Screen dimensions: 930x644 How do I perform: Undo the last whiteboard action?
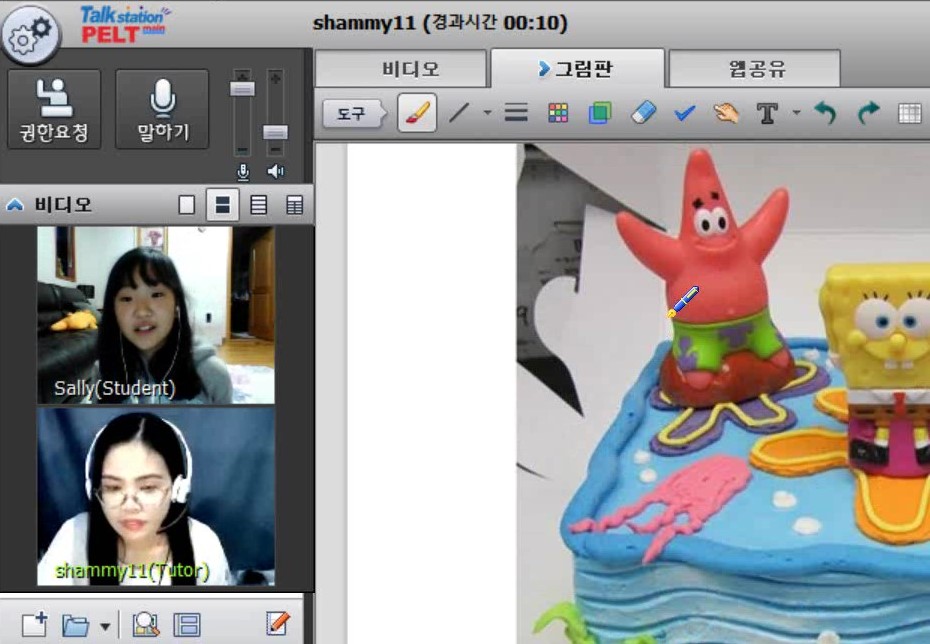click(825, 113)
